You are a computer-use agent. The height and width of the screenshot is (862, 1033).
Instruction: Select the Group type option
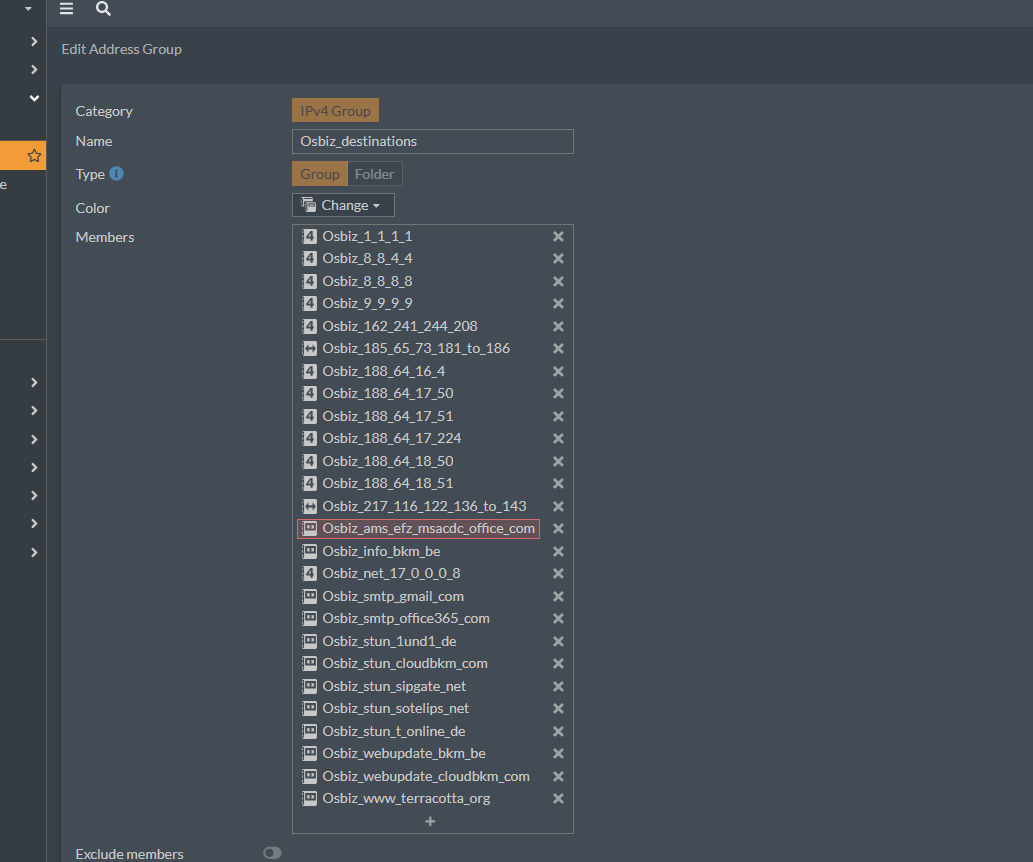pos(320,174)
